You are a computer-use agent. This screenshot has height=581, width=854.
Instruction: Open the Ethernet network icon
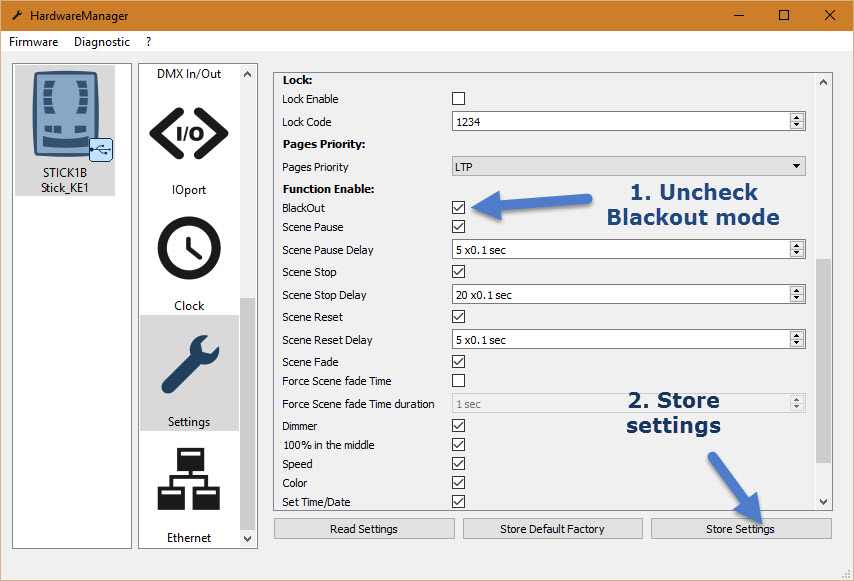tap(189, 479)
